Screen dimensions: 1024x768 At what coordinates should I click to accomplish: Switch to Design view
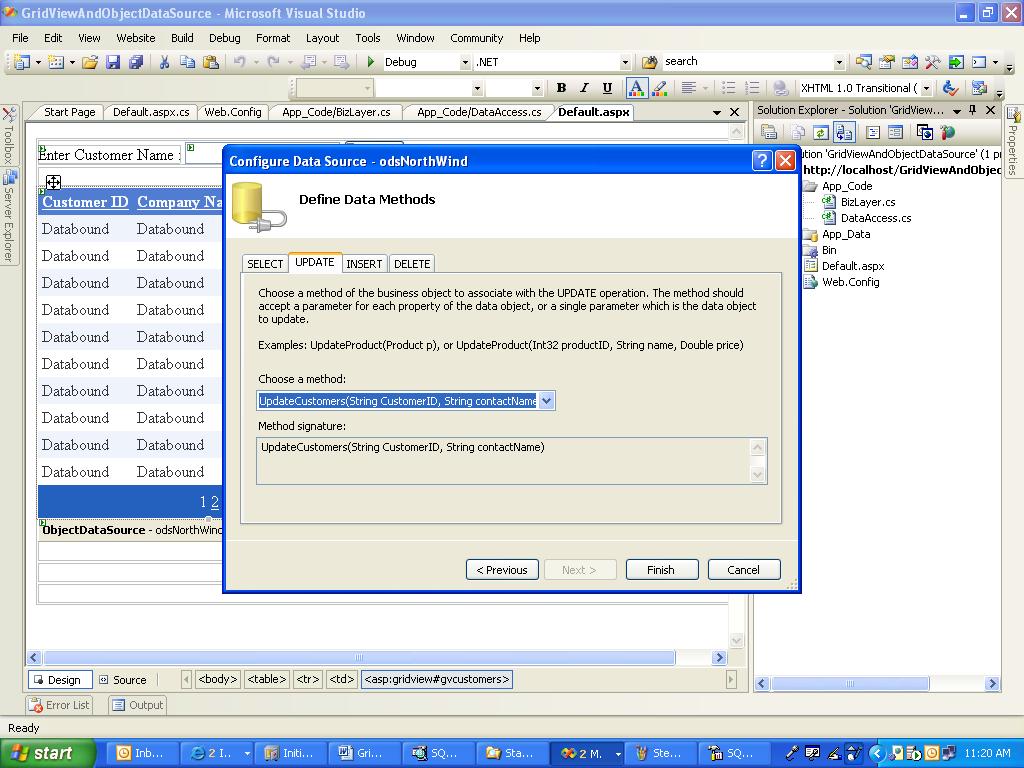tap(59, 680)
